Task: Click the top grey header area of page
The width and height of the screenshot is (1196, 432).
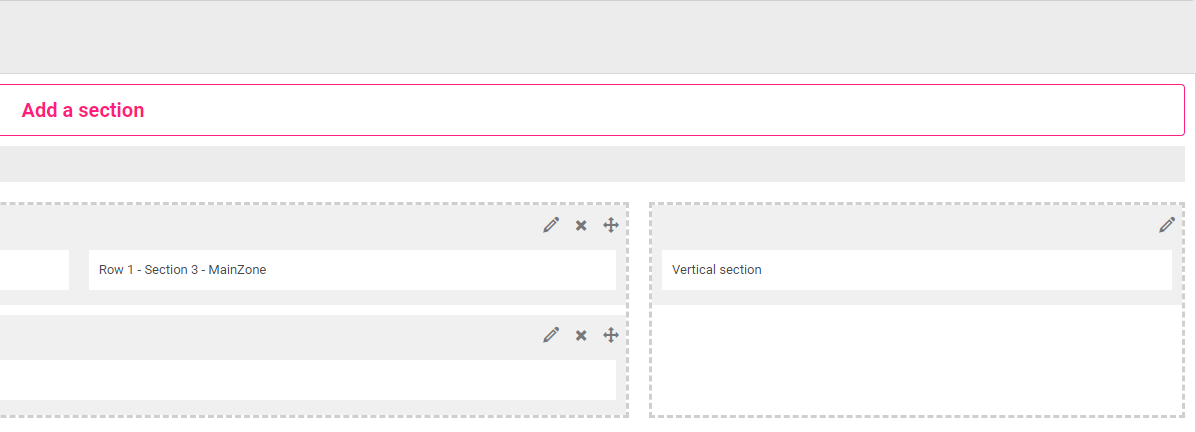Action: click(x=598, y=37)
